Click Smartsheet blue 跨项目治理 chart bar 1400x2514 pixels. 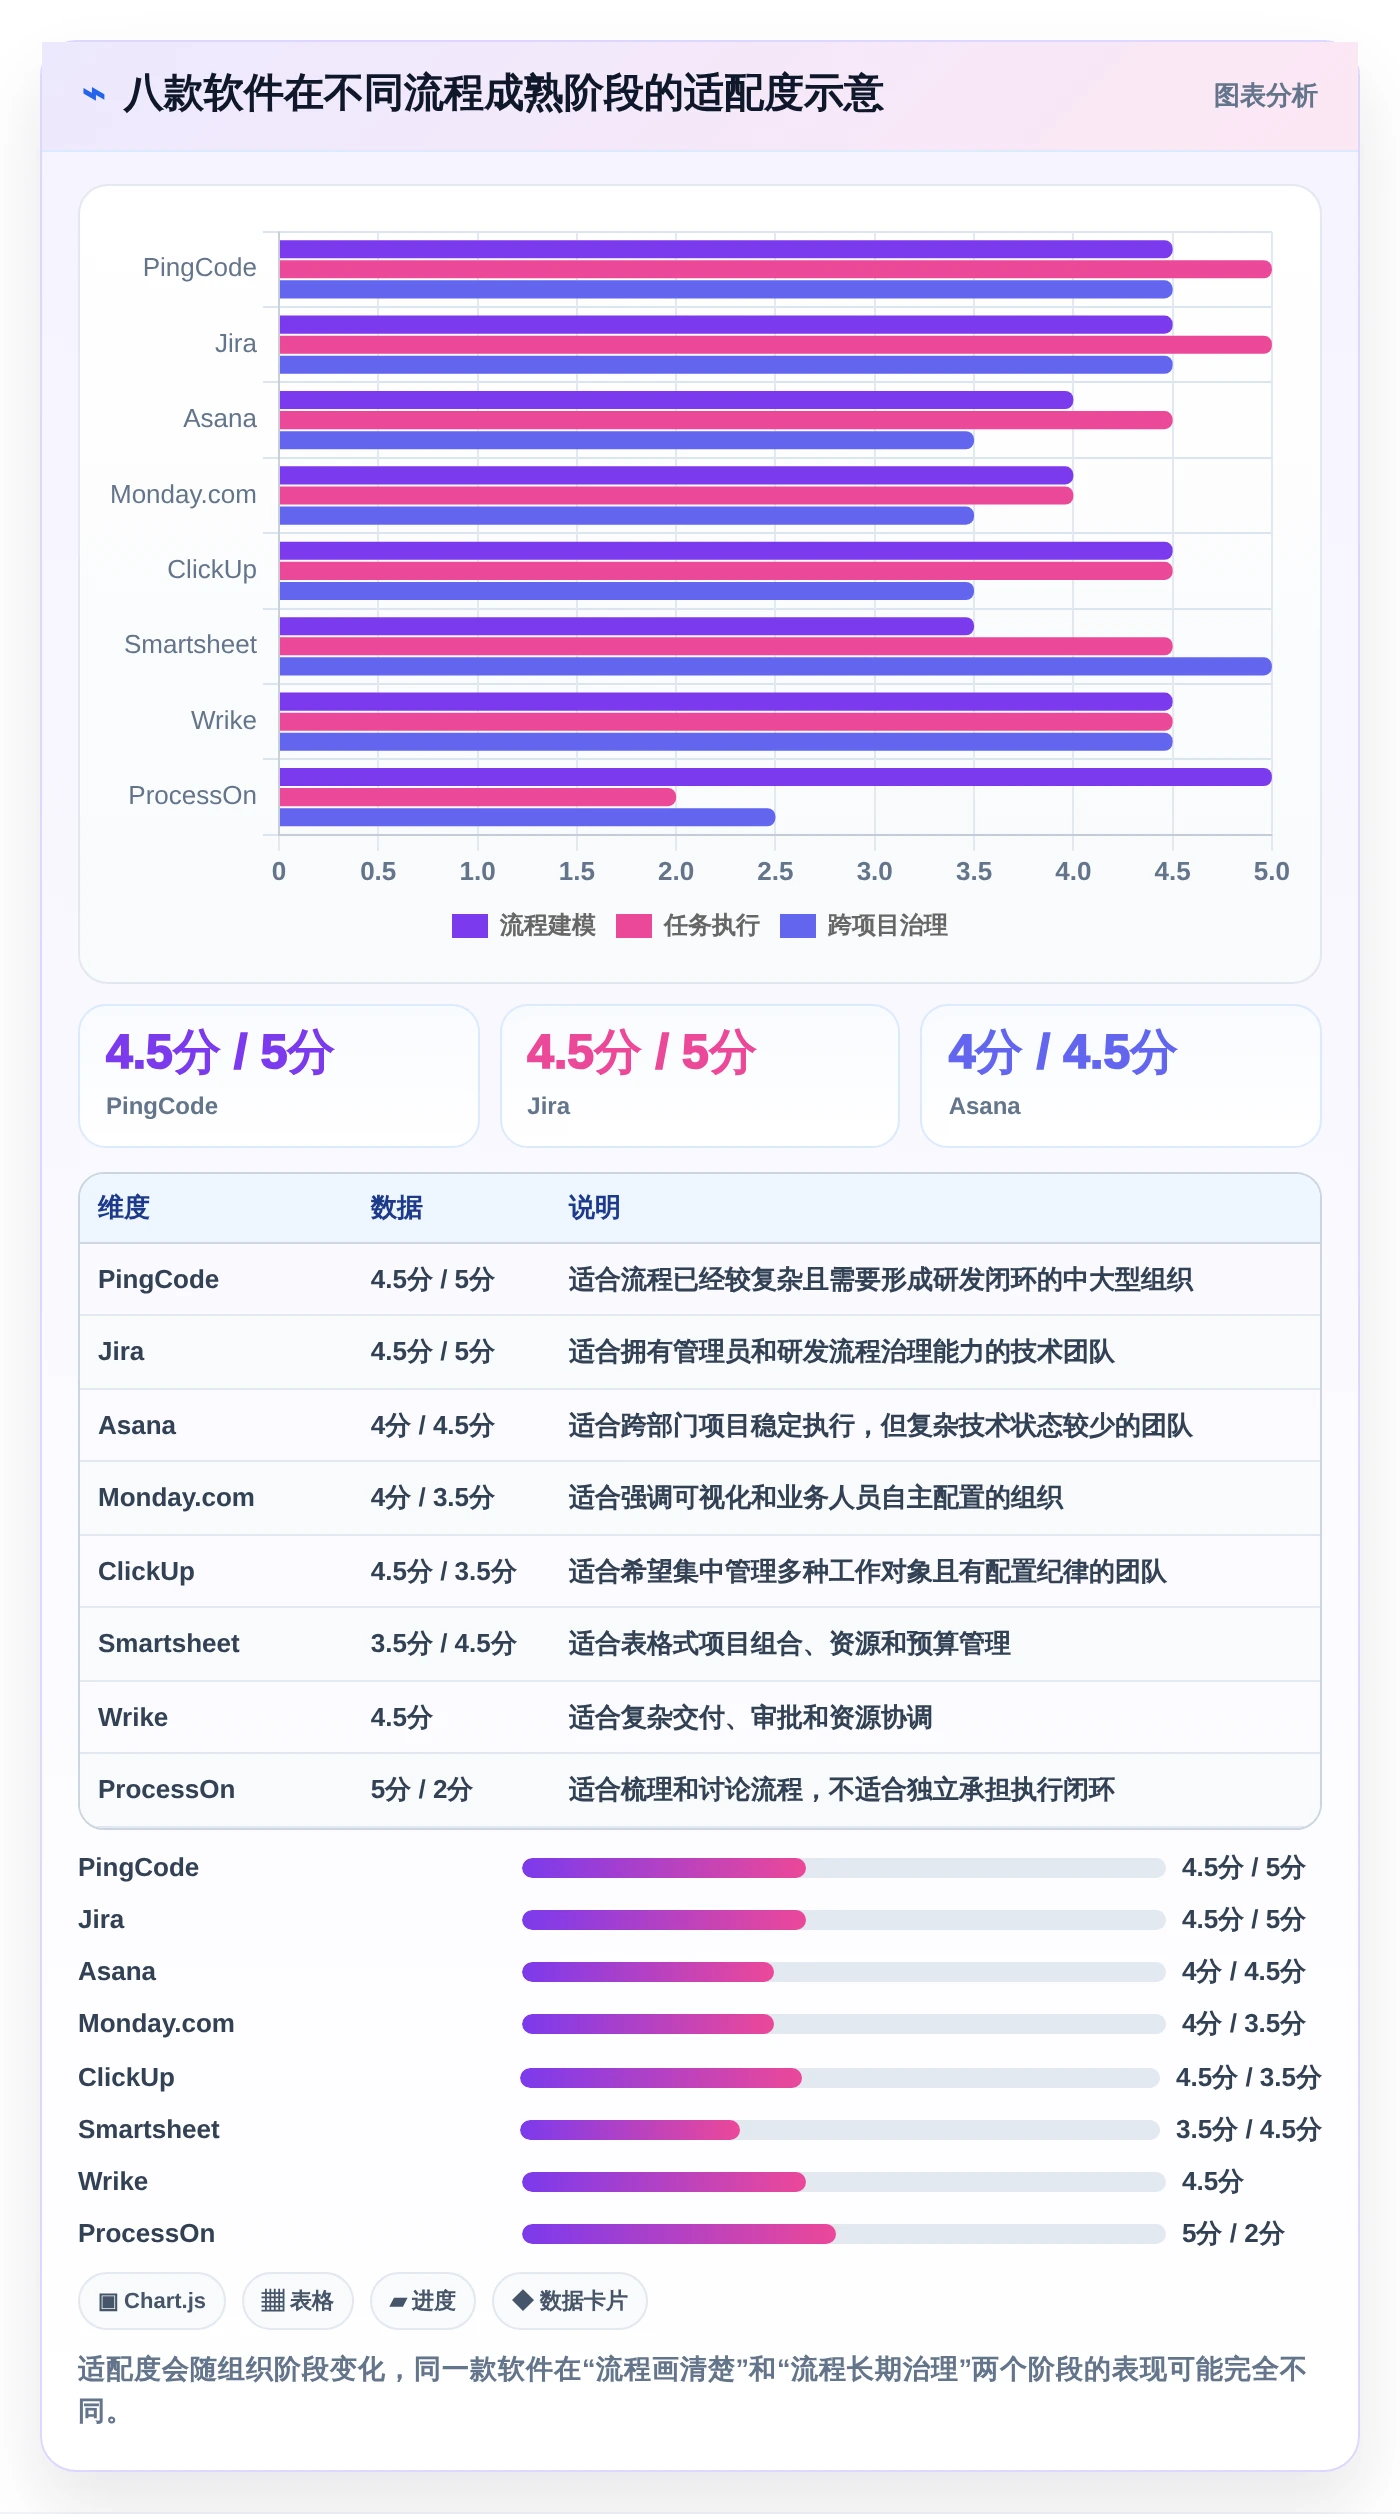775,666
